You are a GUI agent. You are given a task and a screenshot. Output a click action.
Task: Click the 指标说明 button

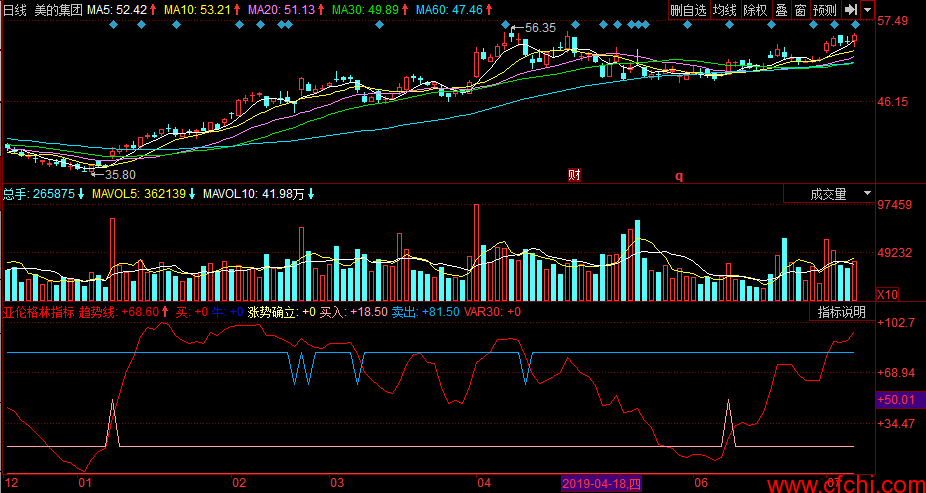842,312
